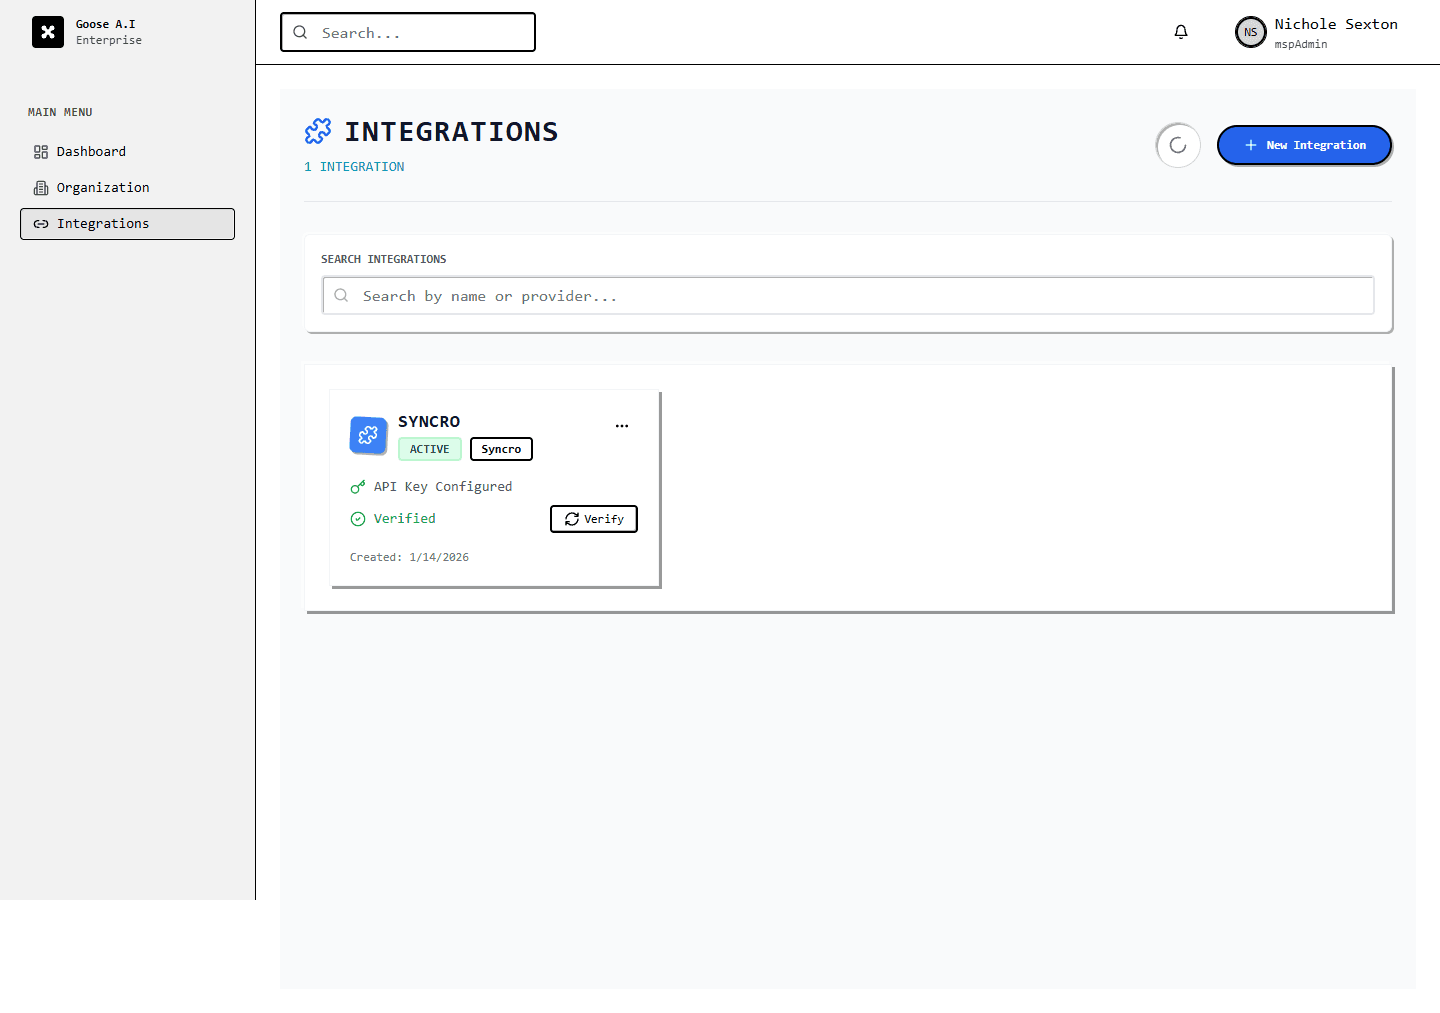Click the green Verified checkmark icon
Image resolution: width=1440 pixels, height=1013 pixels.
[358, 519]
